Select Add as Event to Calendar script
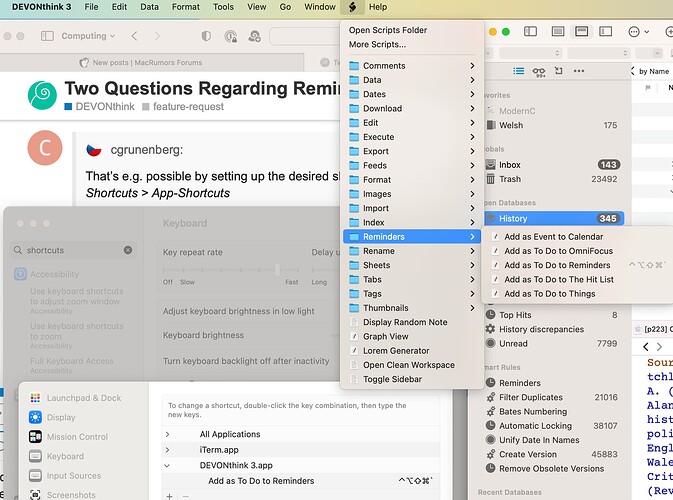 pos(554,236)
